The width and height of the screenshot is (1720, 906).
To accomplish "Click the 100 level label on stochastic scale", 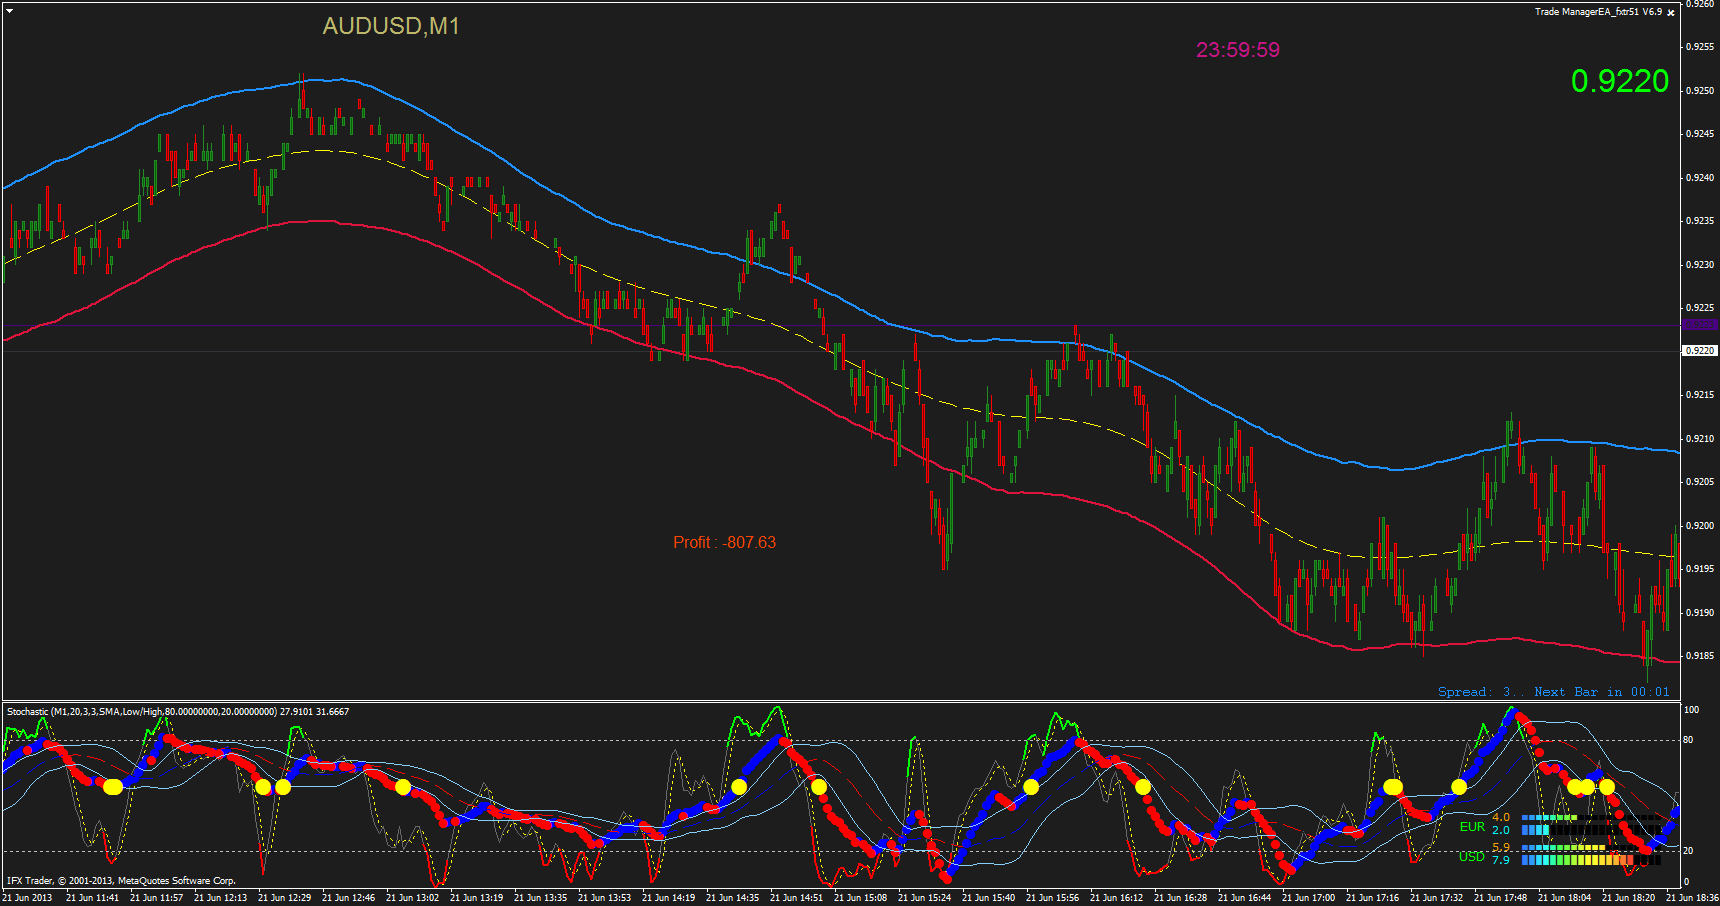I will pos(1691,710).
